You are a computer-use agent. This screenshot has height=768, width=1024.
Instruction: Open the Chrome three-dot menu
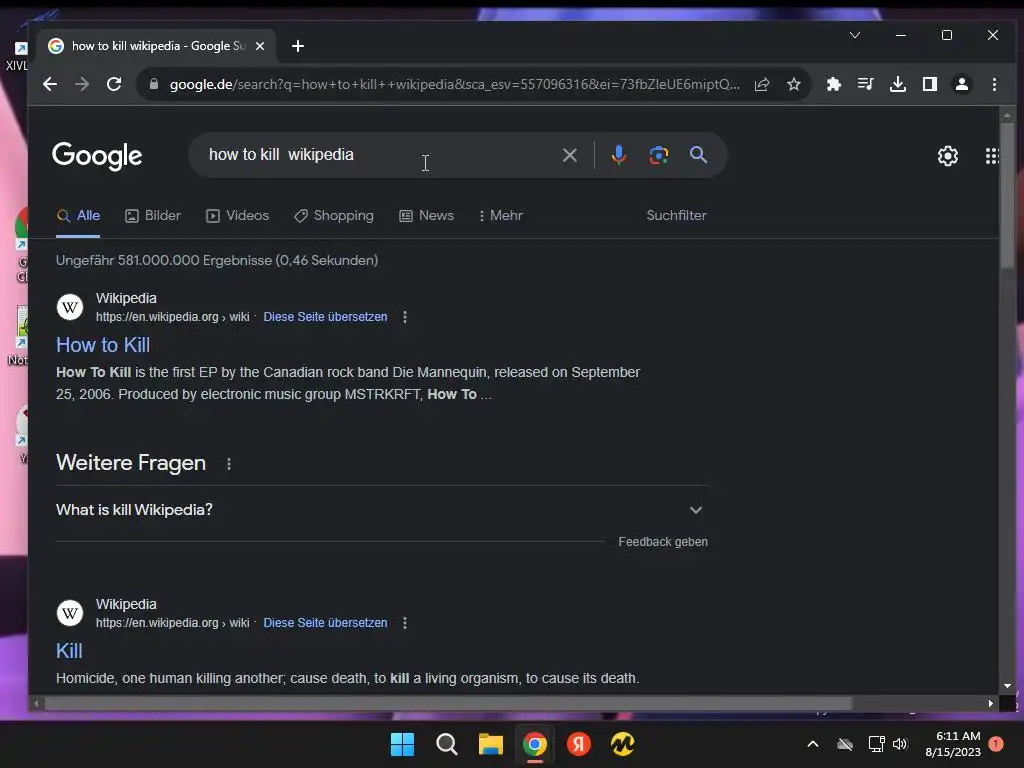(x=994, y=84)
